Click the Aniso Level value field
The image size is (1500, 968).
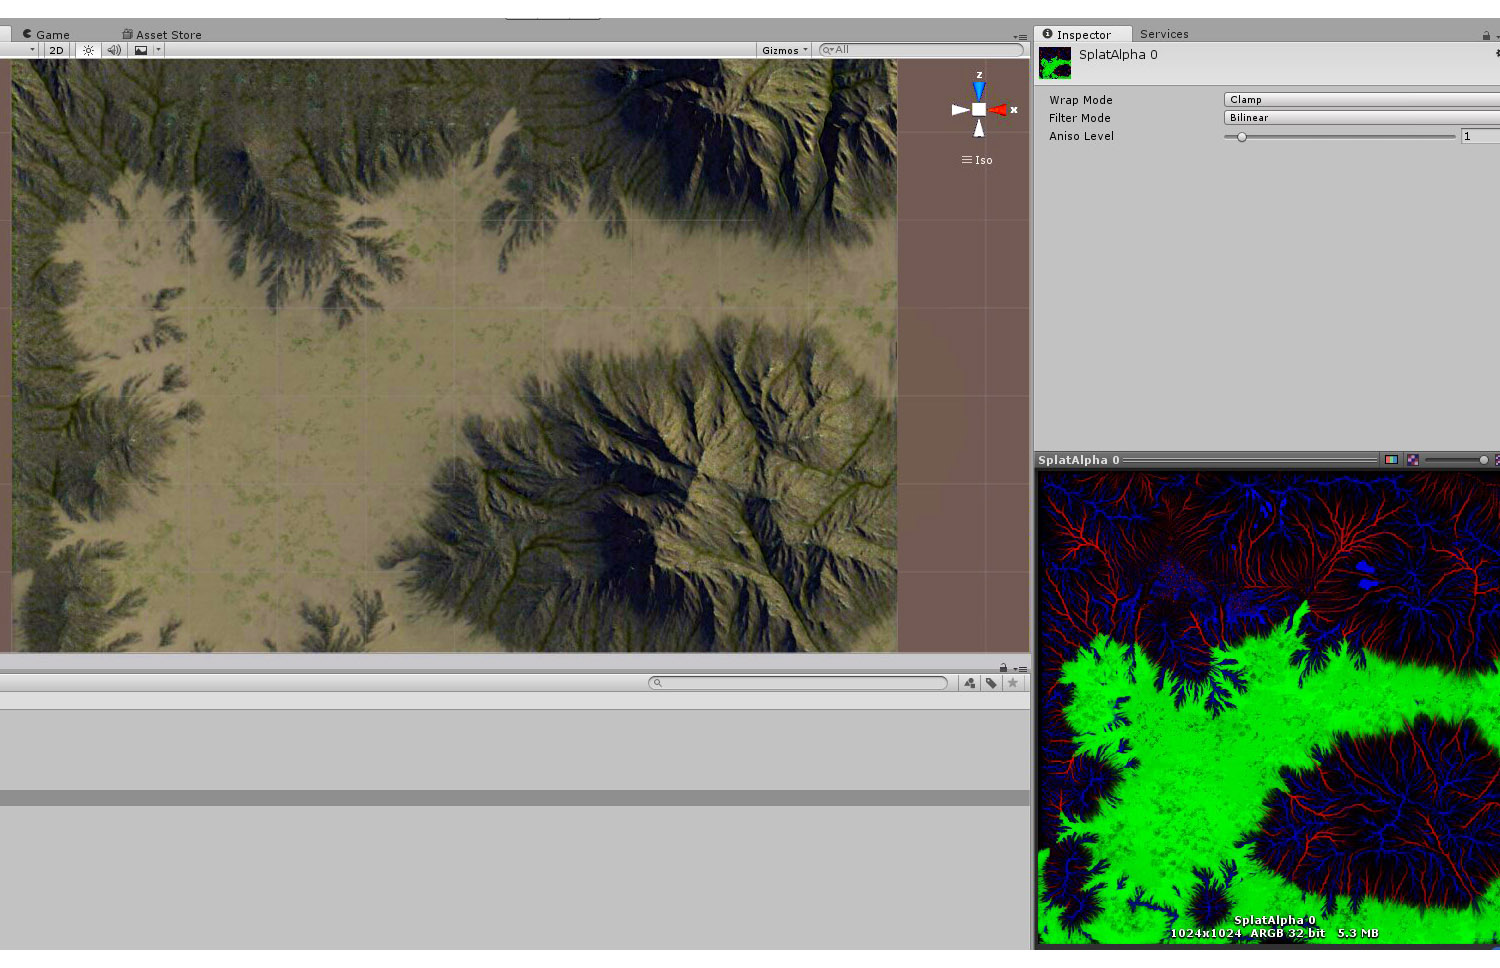pyautogui.click(x=1480, y=136)
